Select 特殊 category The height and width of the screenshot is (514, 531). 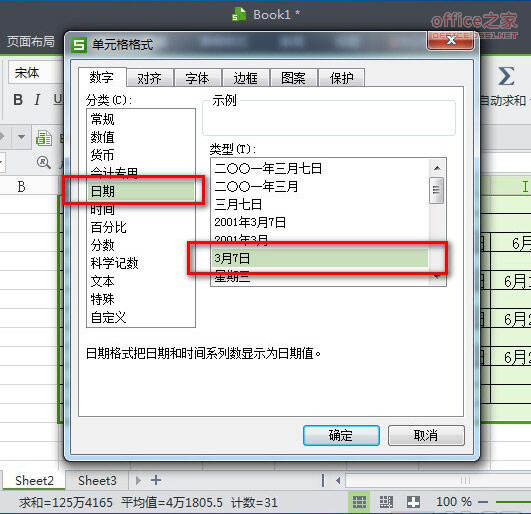141,299
